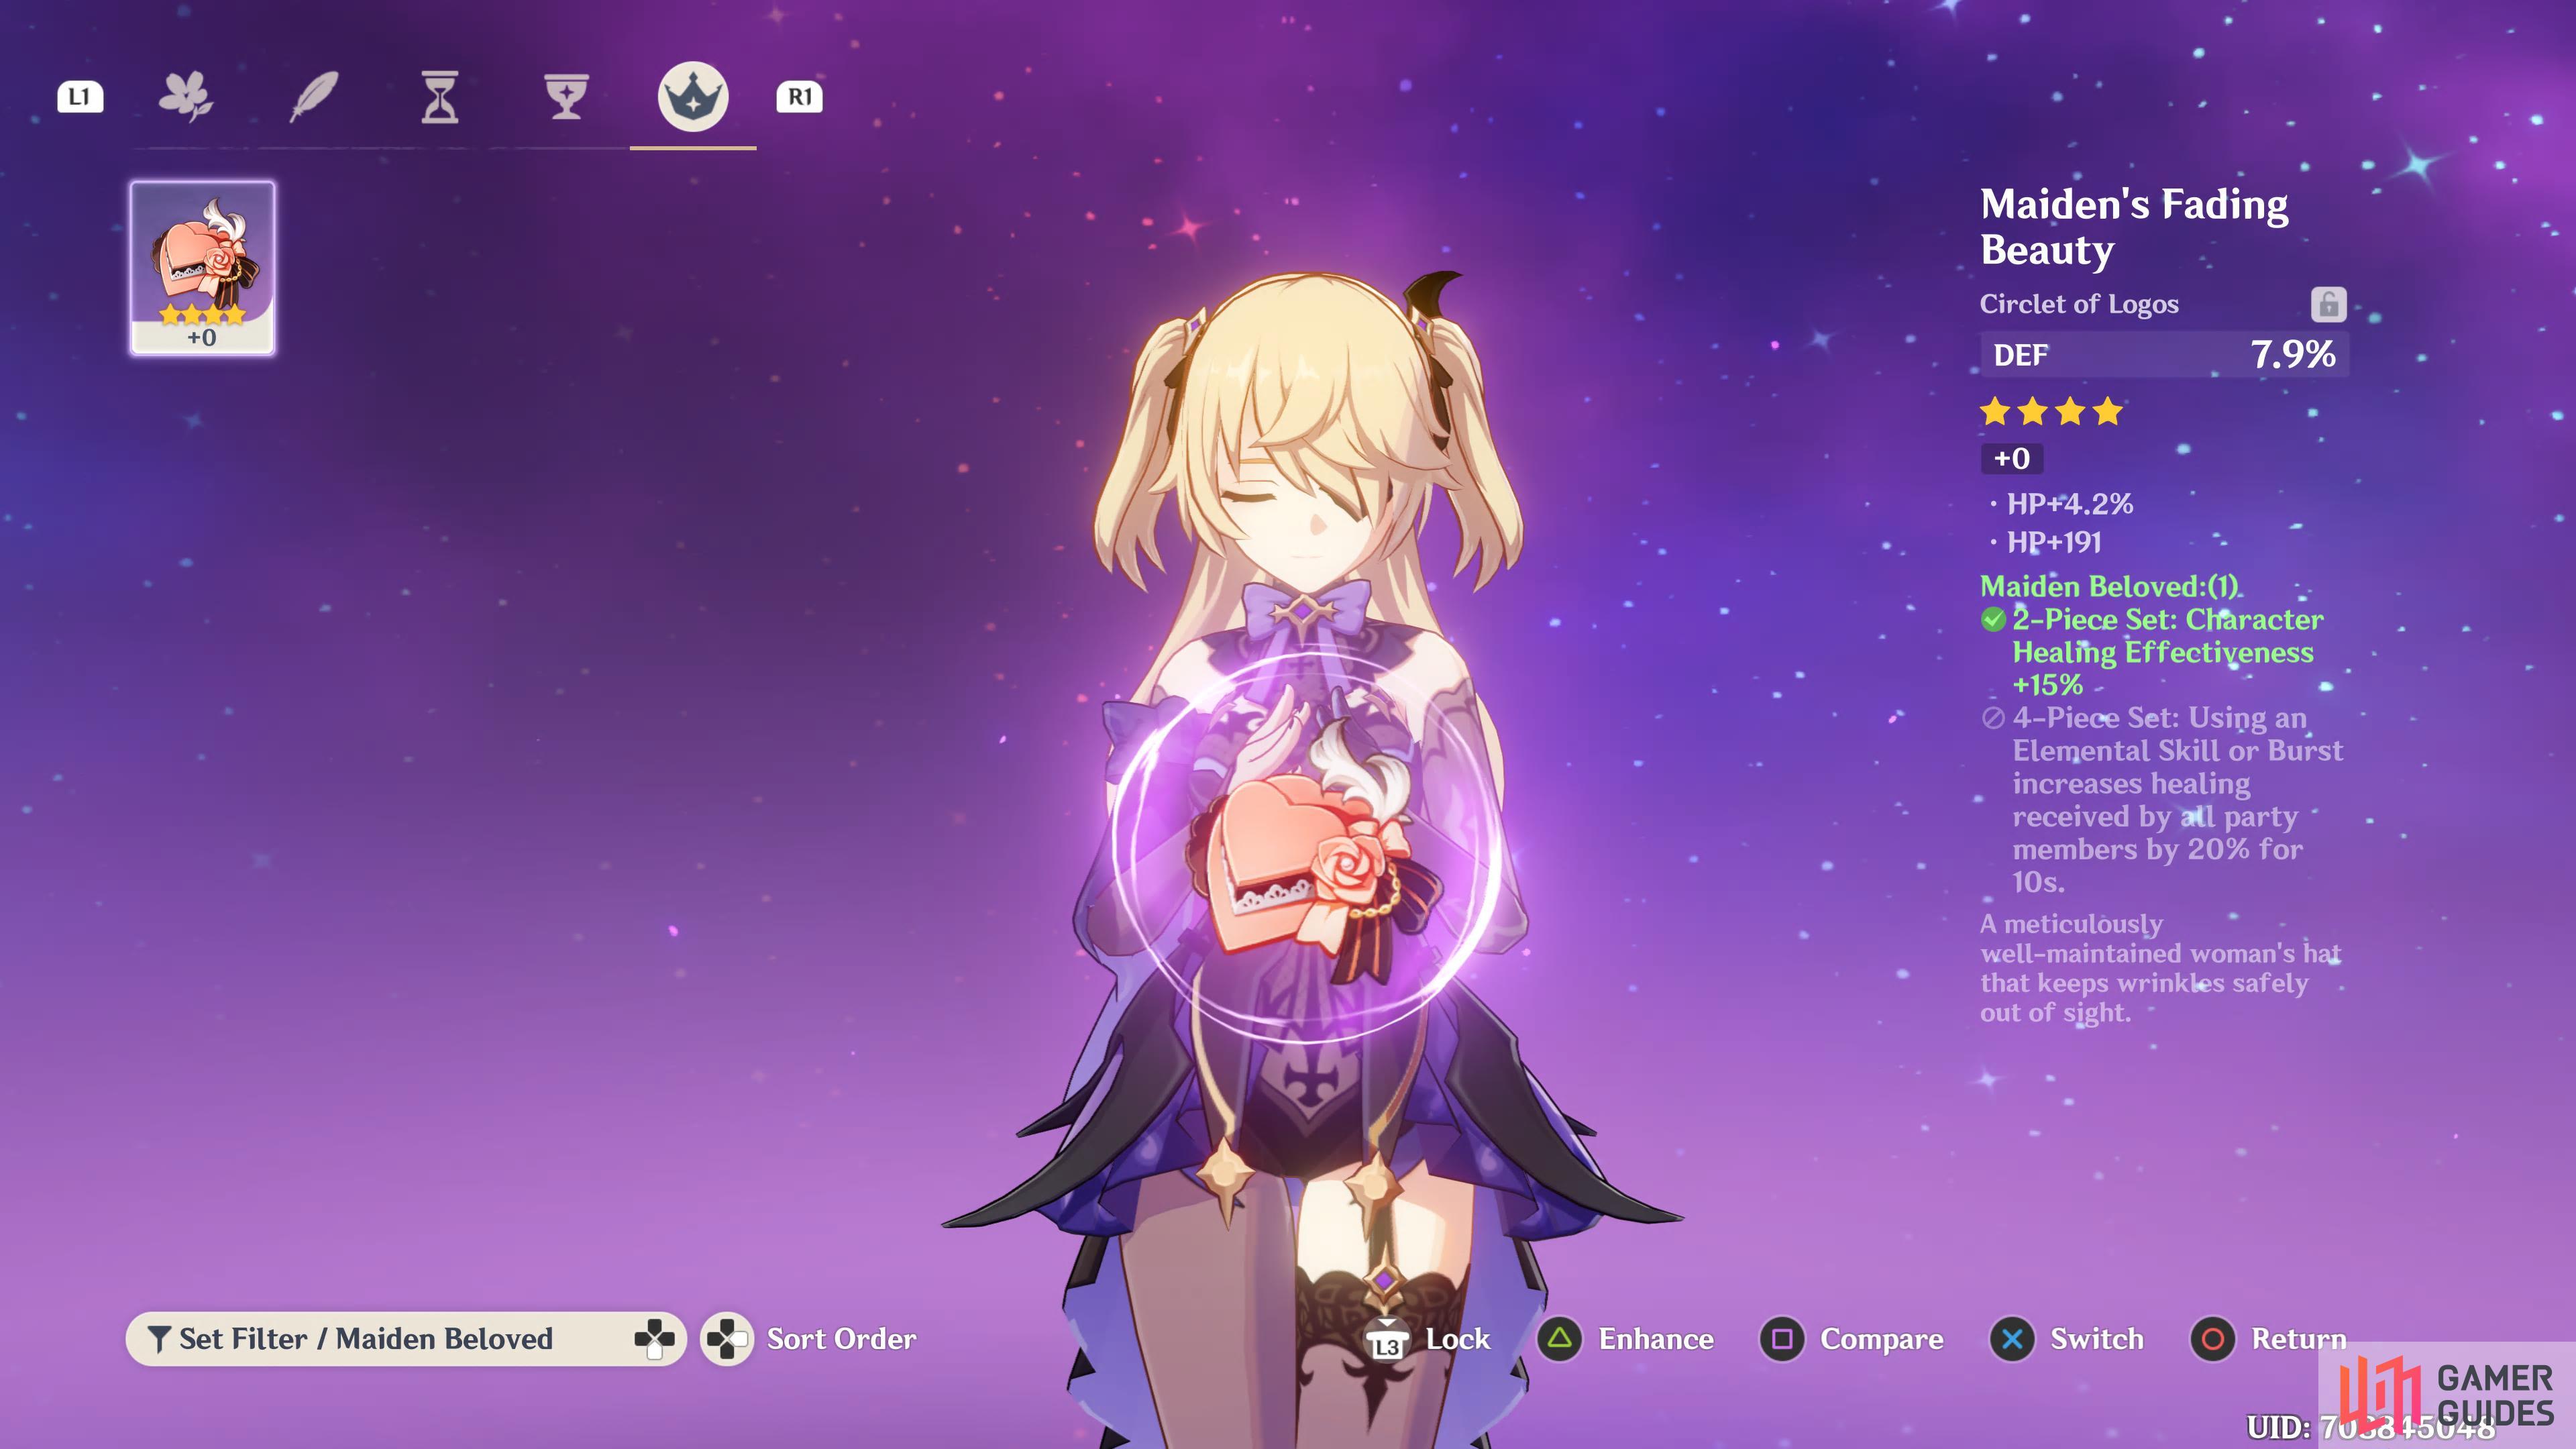Click the Enhance button label
The width and height of the screenshot is (2576, 1449).
(1656, 1339)
